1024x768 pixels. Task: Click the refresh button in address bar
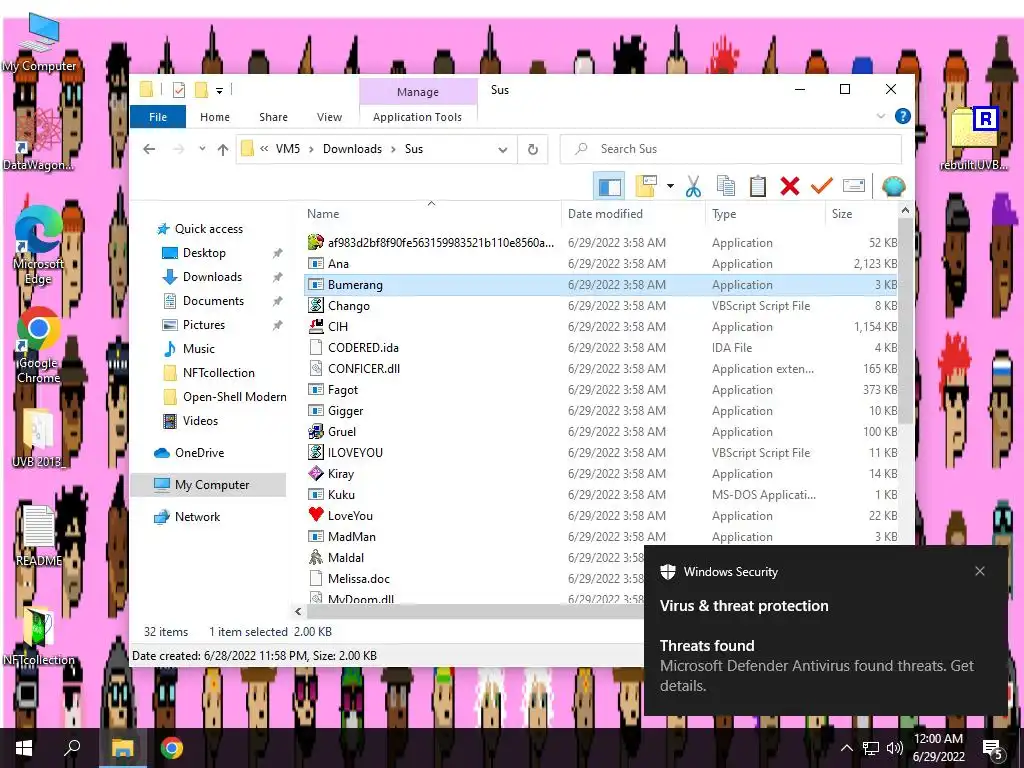pyautogui.click(x=533, y=150)
